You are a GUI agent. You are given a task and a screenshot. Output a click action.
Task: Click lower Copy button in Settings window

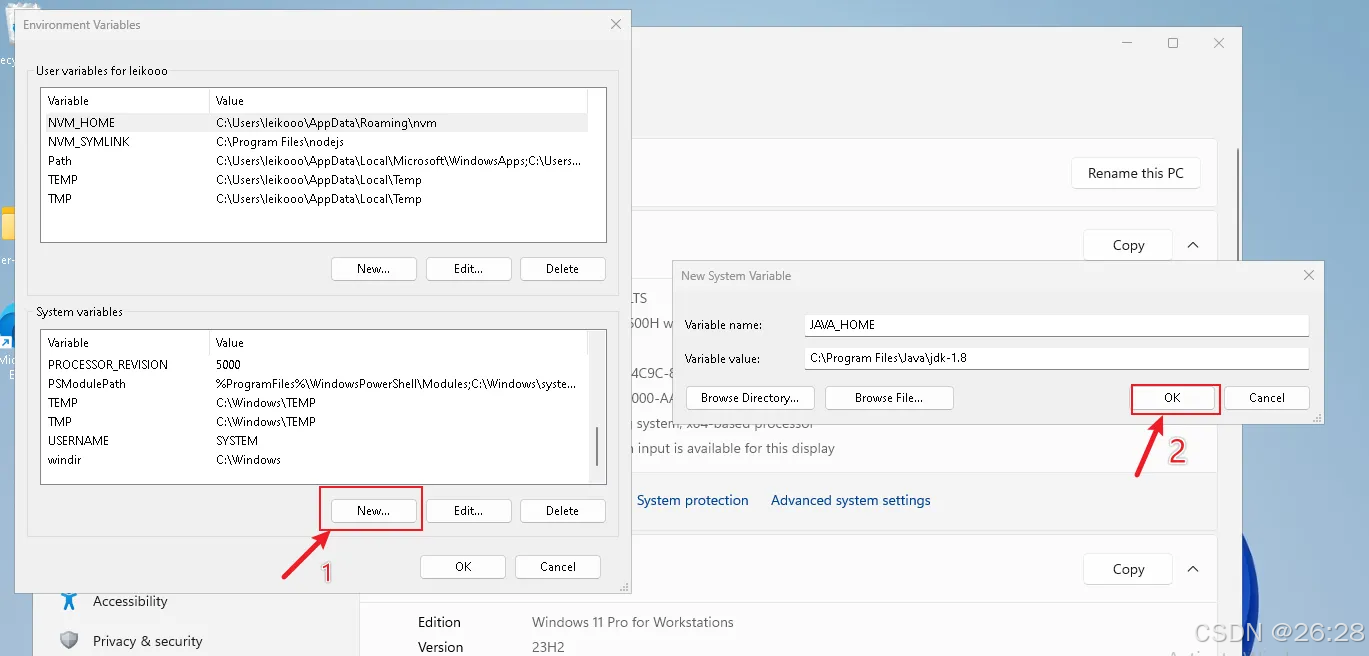pyautogui.click(x=1128, y=569)
